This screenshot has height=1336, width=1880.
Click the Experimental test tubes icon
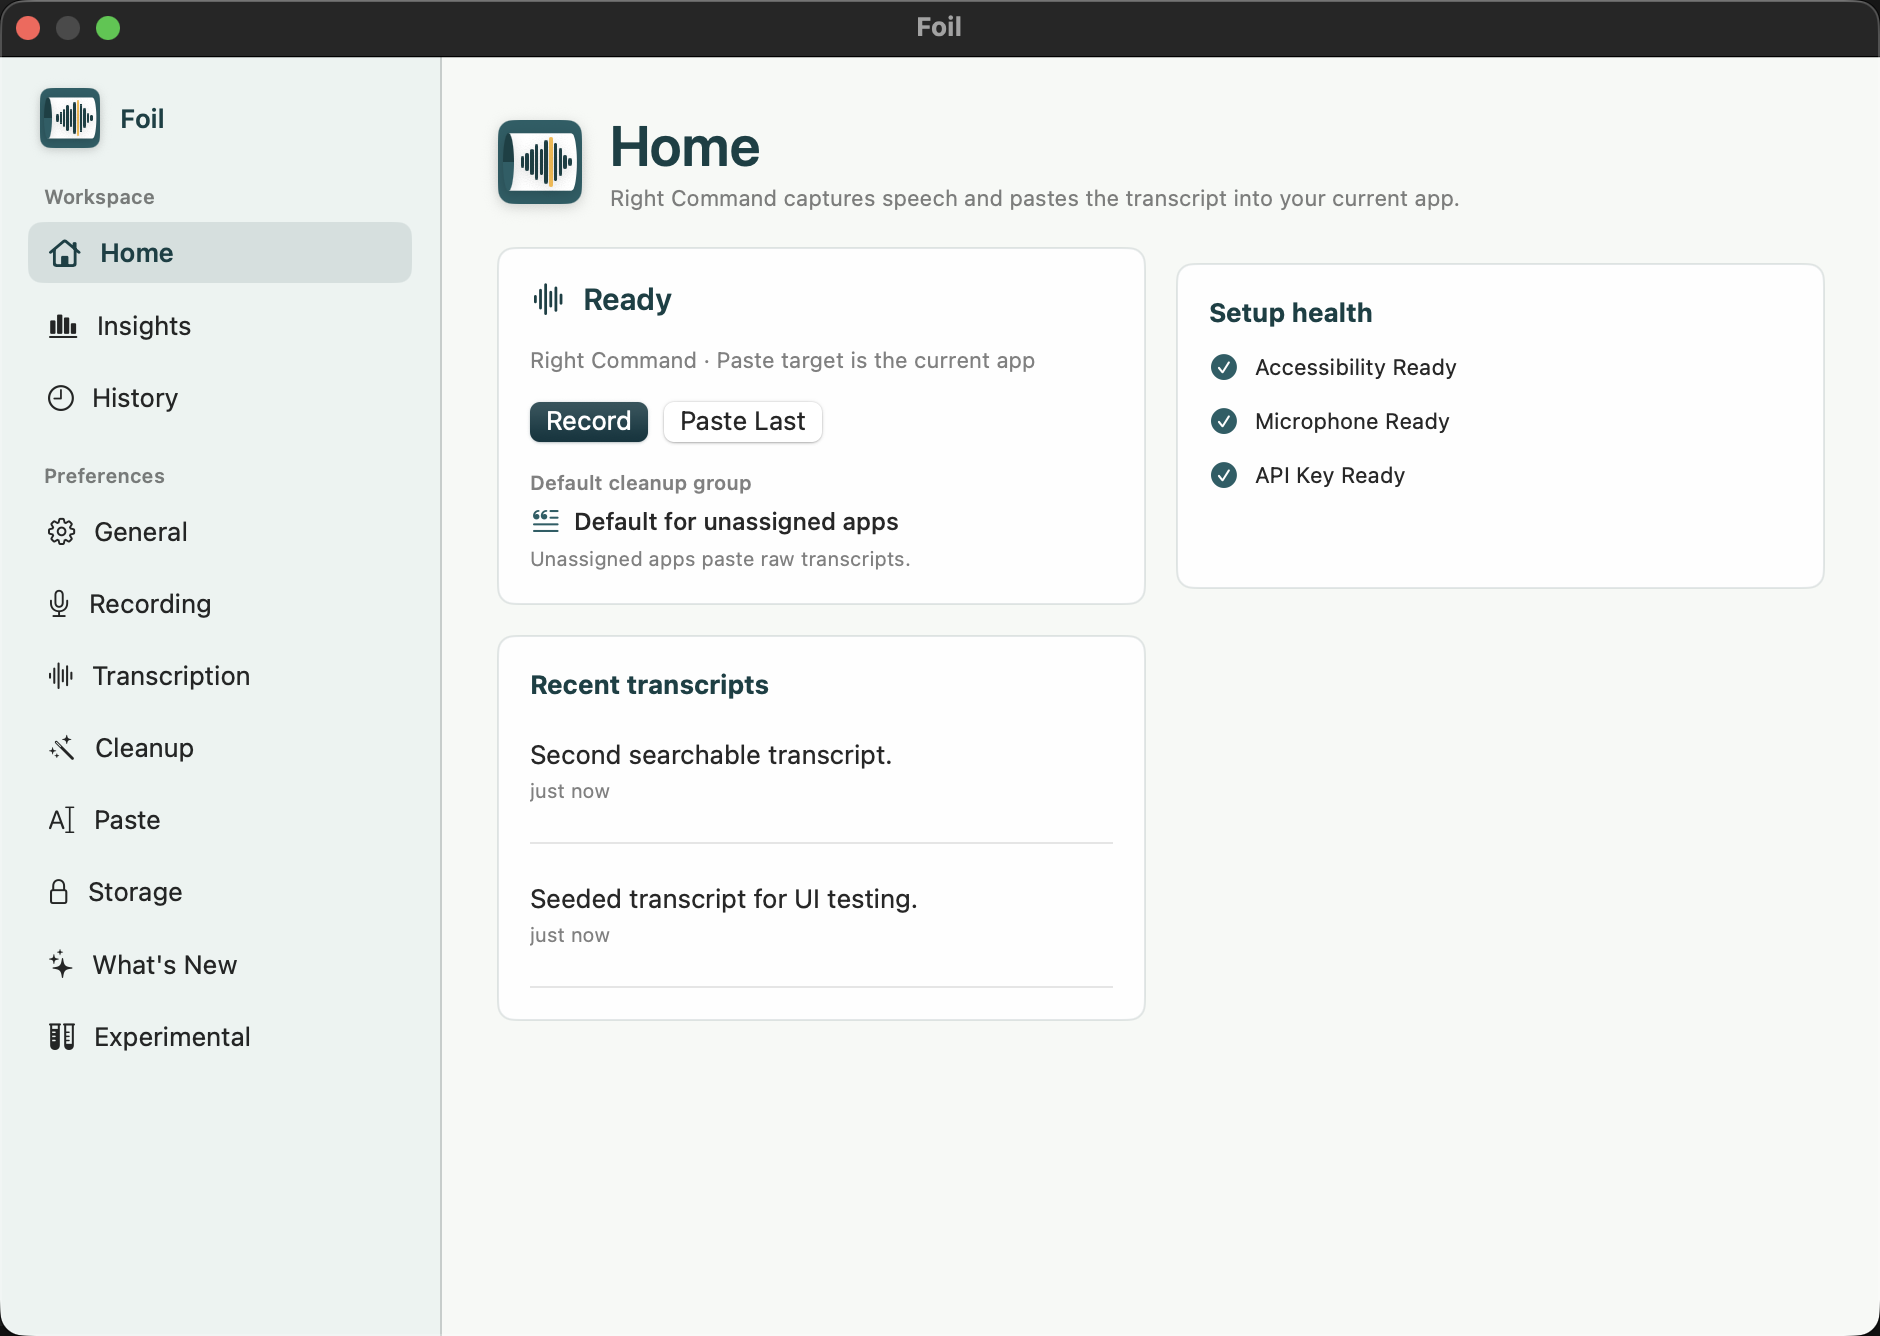point(62,1037)
